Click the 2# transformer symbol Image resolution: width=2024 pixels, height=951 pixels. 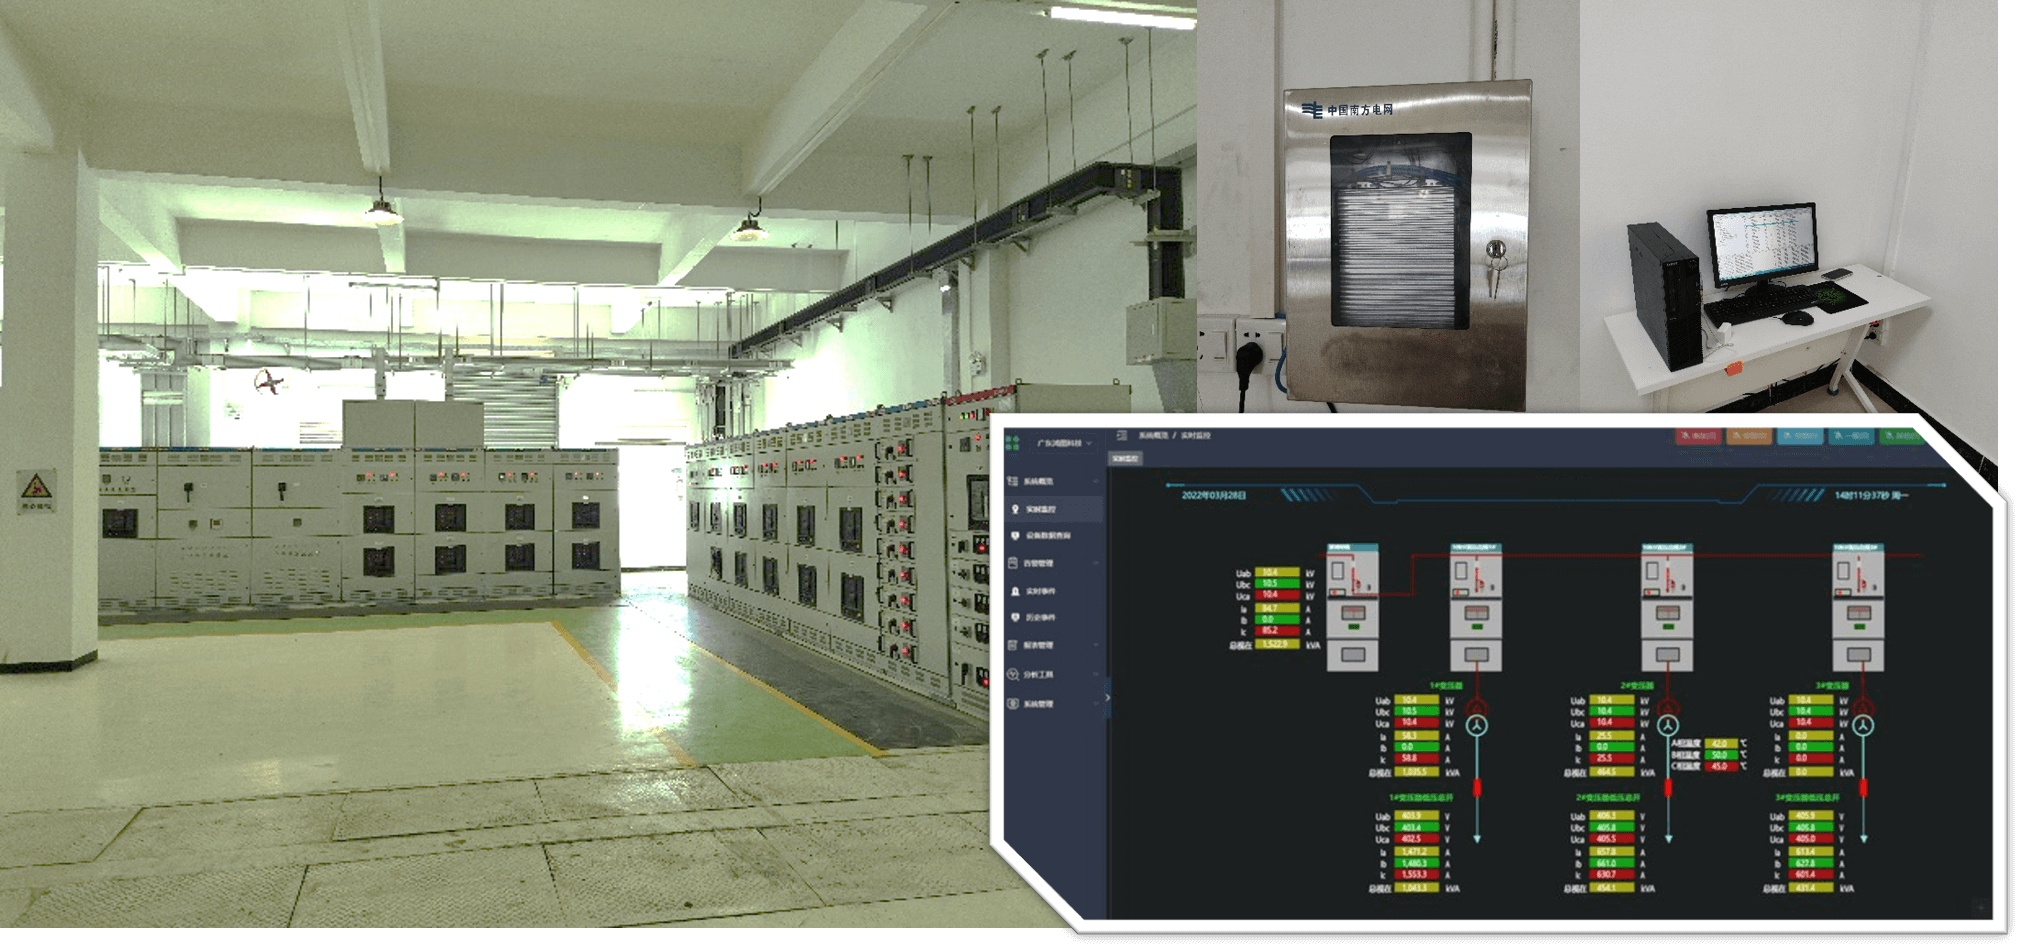coord(1667,725)
